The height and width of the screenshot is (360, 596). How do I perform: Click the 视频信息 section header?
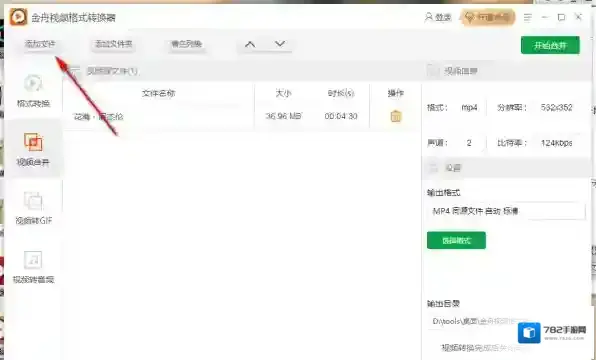[x=461, y=71]
